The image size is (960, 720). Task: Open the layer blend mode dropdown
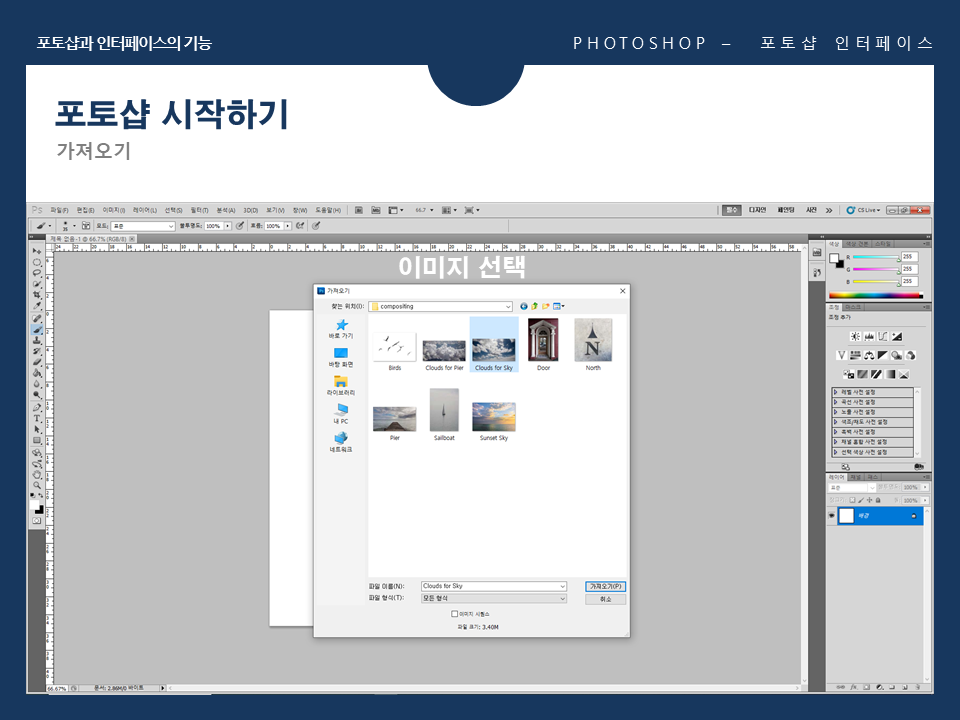tap(852, 487)
